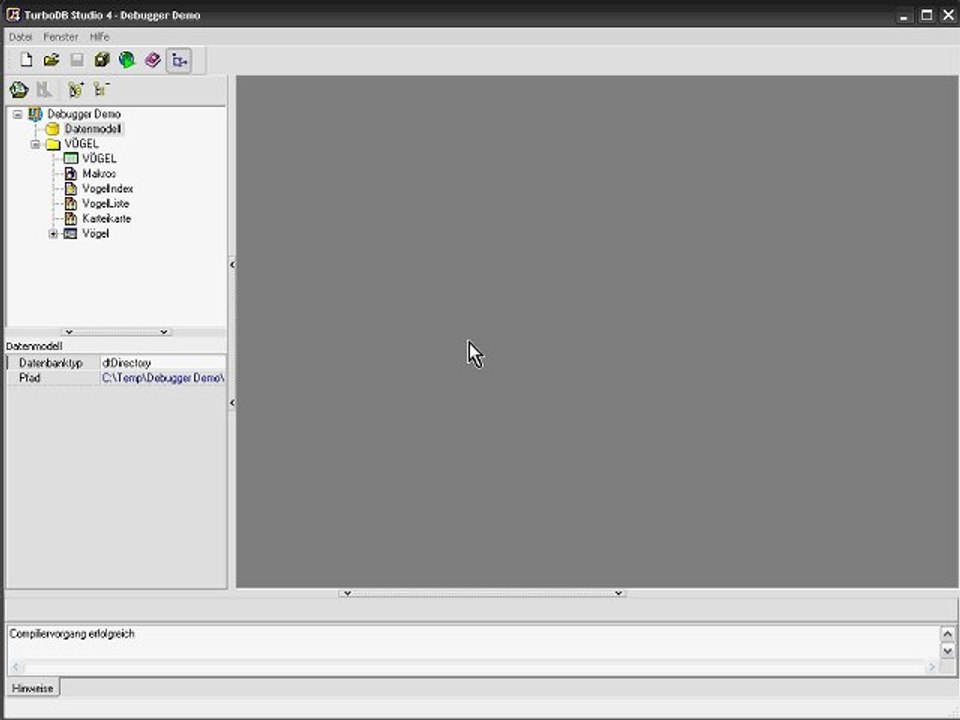
Task: Click the Compilervorgang erfolgreich message
Action: [72, 634]
